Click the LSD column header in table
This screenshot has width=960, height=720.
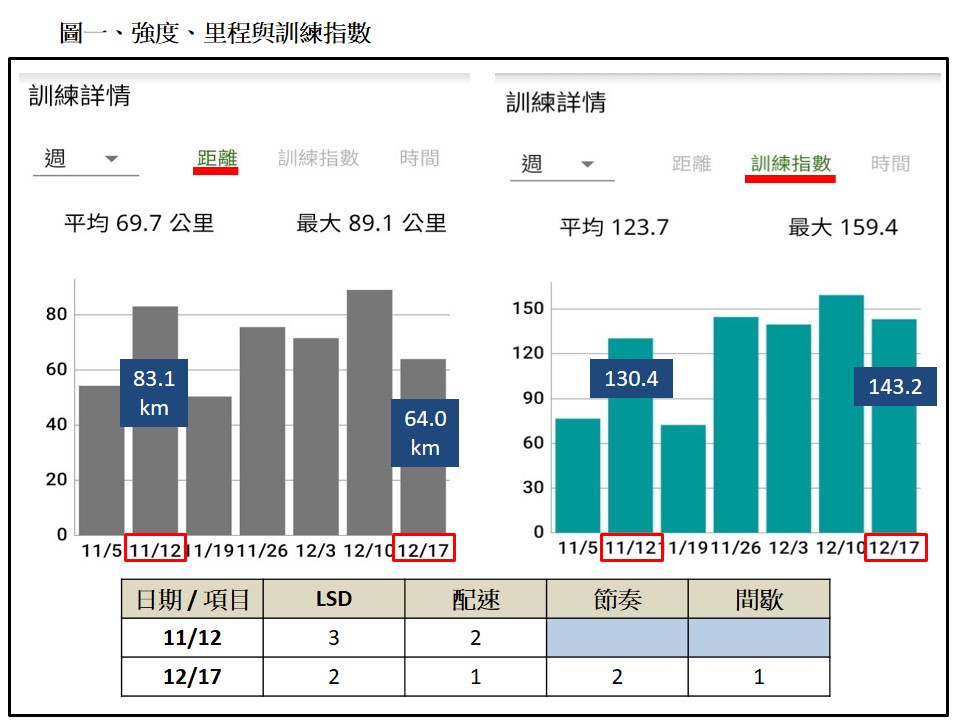333,599
